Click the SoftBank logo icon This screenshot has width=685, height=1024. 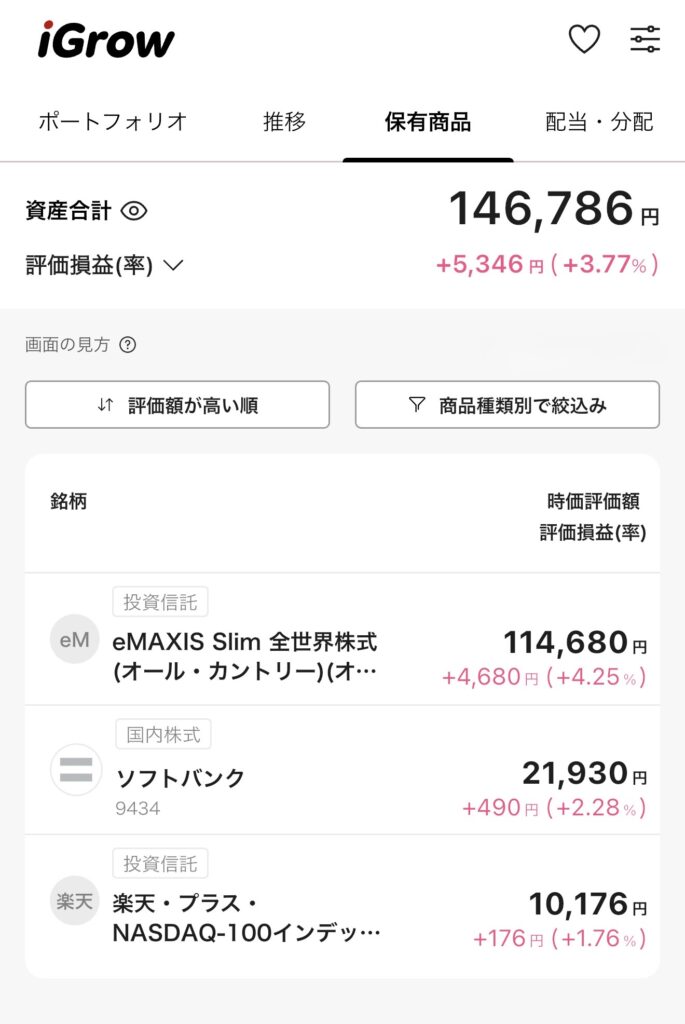tap(76, 769)
